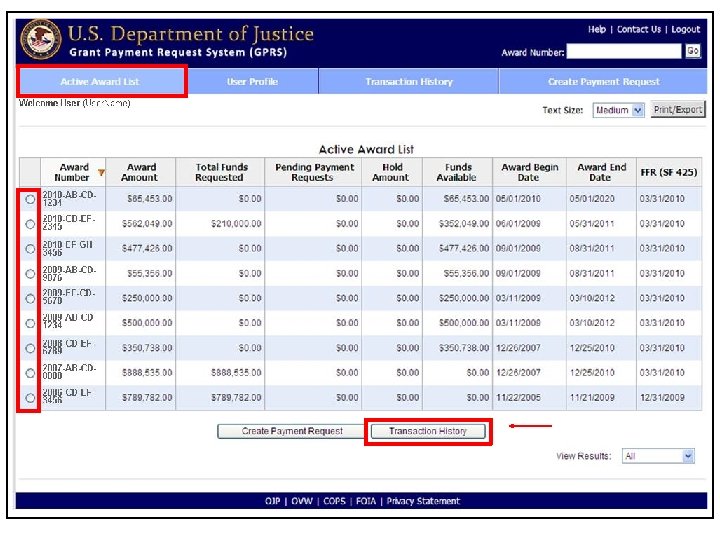Mark the radio button on the $500,000.00 award row
The image size is (720, 540).
point(30,323)
